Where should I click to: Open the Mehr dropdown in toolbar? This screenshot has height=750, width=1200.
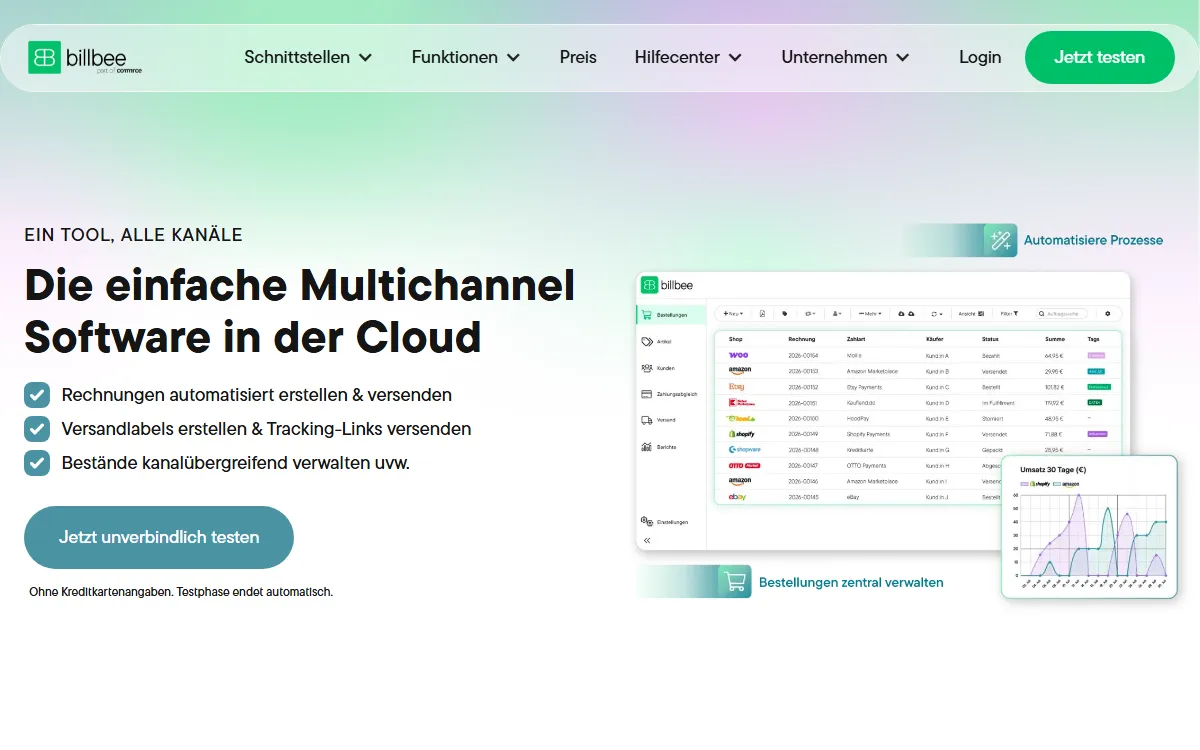[871, 314]
